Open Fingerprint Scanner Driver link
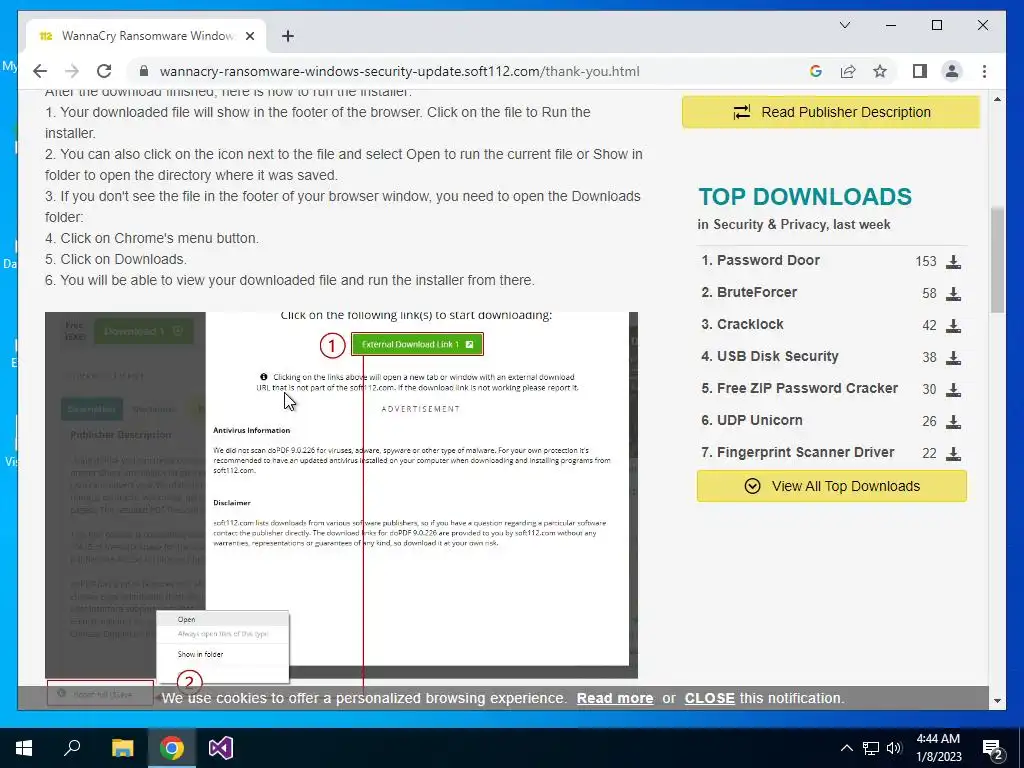Screen dimensions: 1024x768 pos(805,452)
